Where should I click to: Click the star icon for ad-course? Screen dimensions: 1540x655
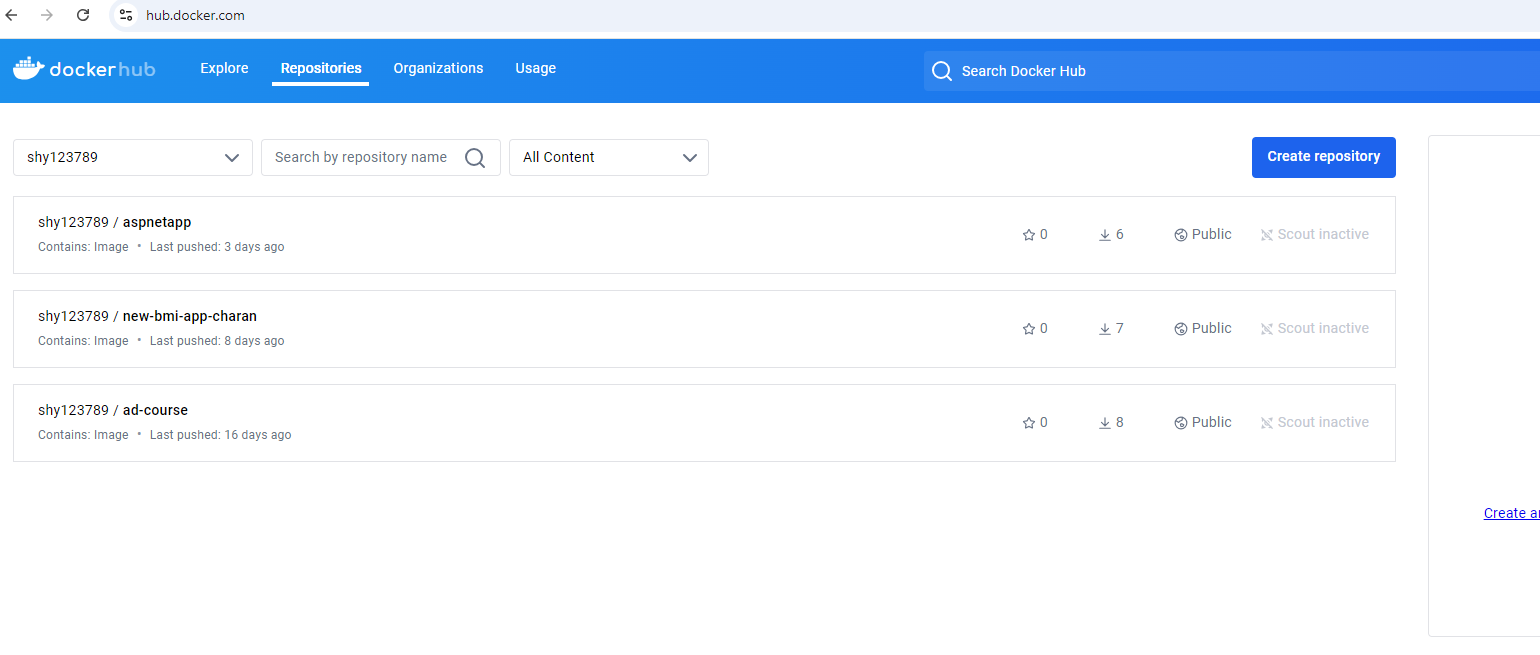click(1028, 423)
